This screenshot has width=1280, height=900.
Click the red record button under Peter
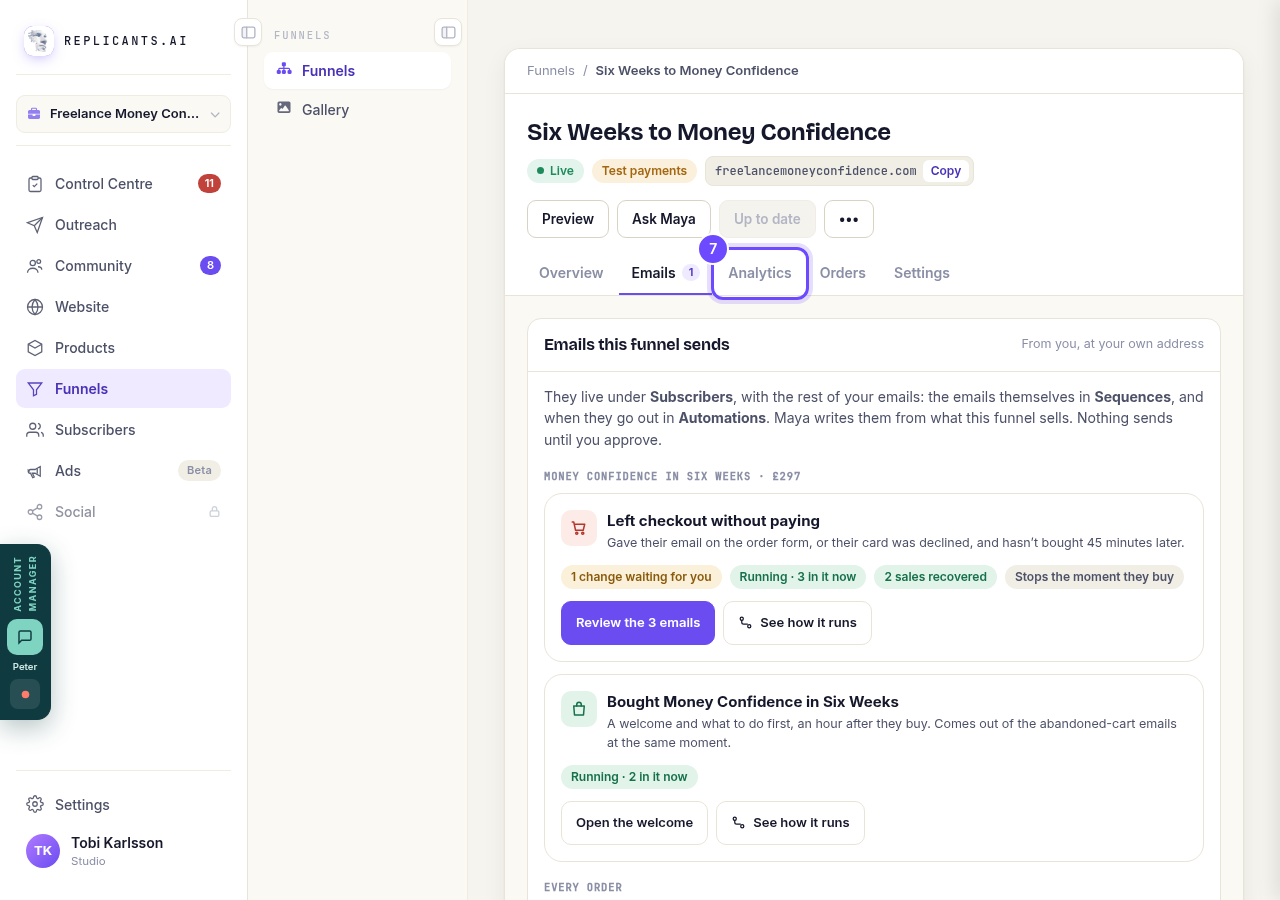pyautogui.click(x=25, y=694)
